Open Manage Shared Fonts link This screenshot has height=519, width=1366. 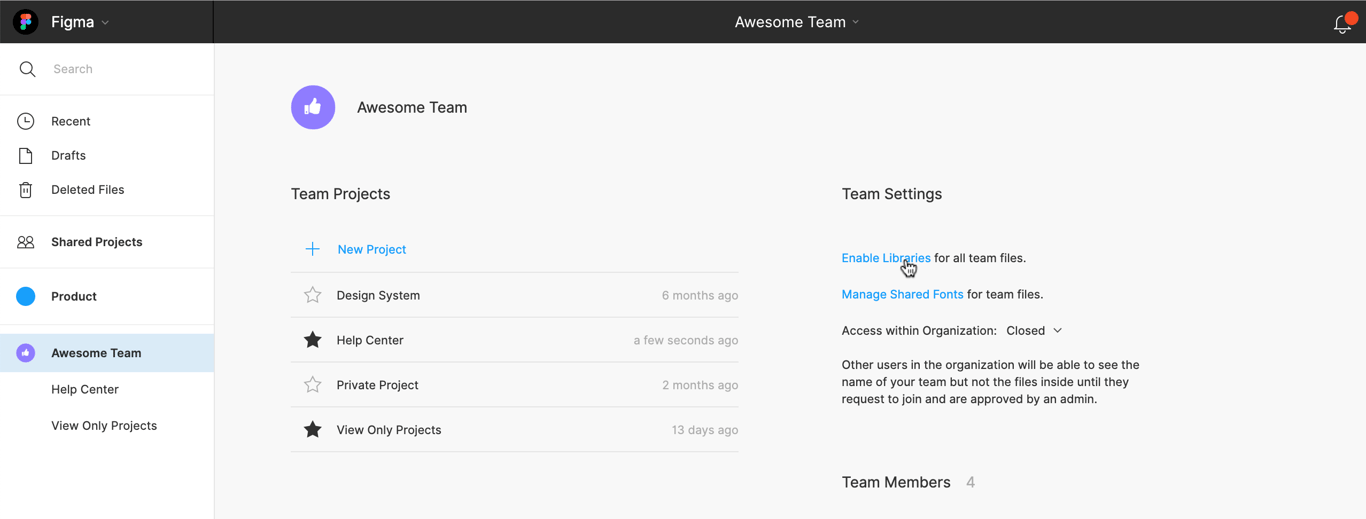point(902,294)
